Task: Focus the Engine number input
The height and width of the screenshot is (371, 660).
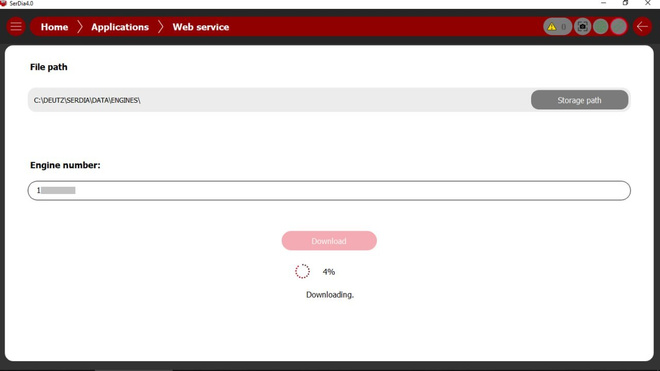Action: click(x=329, y=190)
